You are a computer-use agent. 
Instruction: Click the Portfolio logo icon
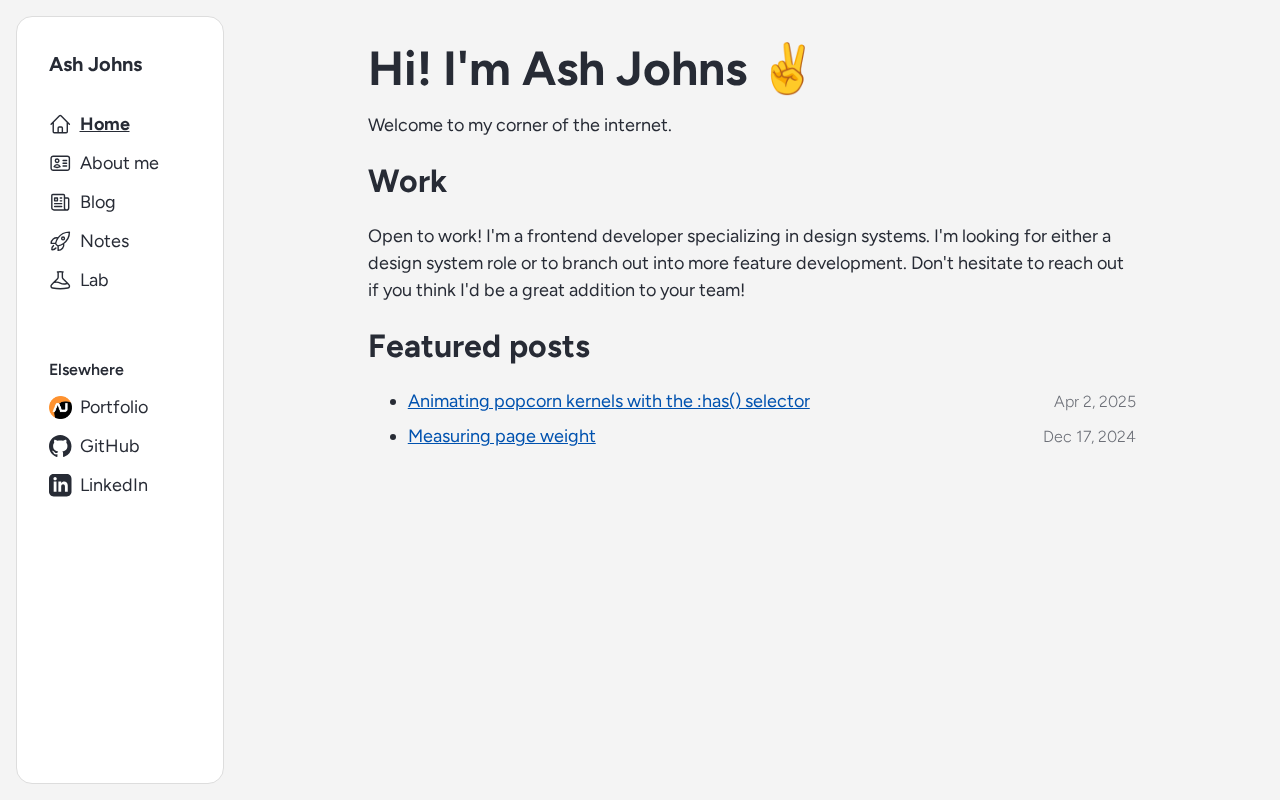(60, 407)
